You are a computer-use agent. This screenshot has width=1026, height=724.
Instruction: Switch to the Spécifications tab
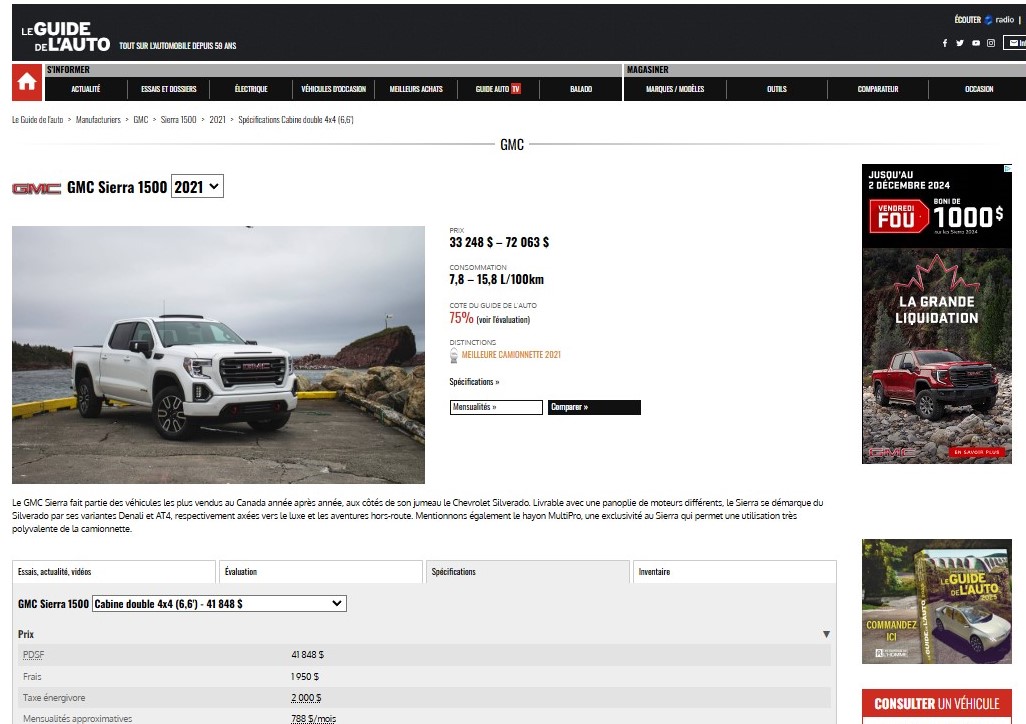tap(527, 571)
